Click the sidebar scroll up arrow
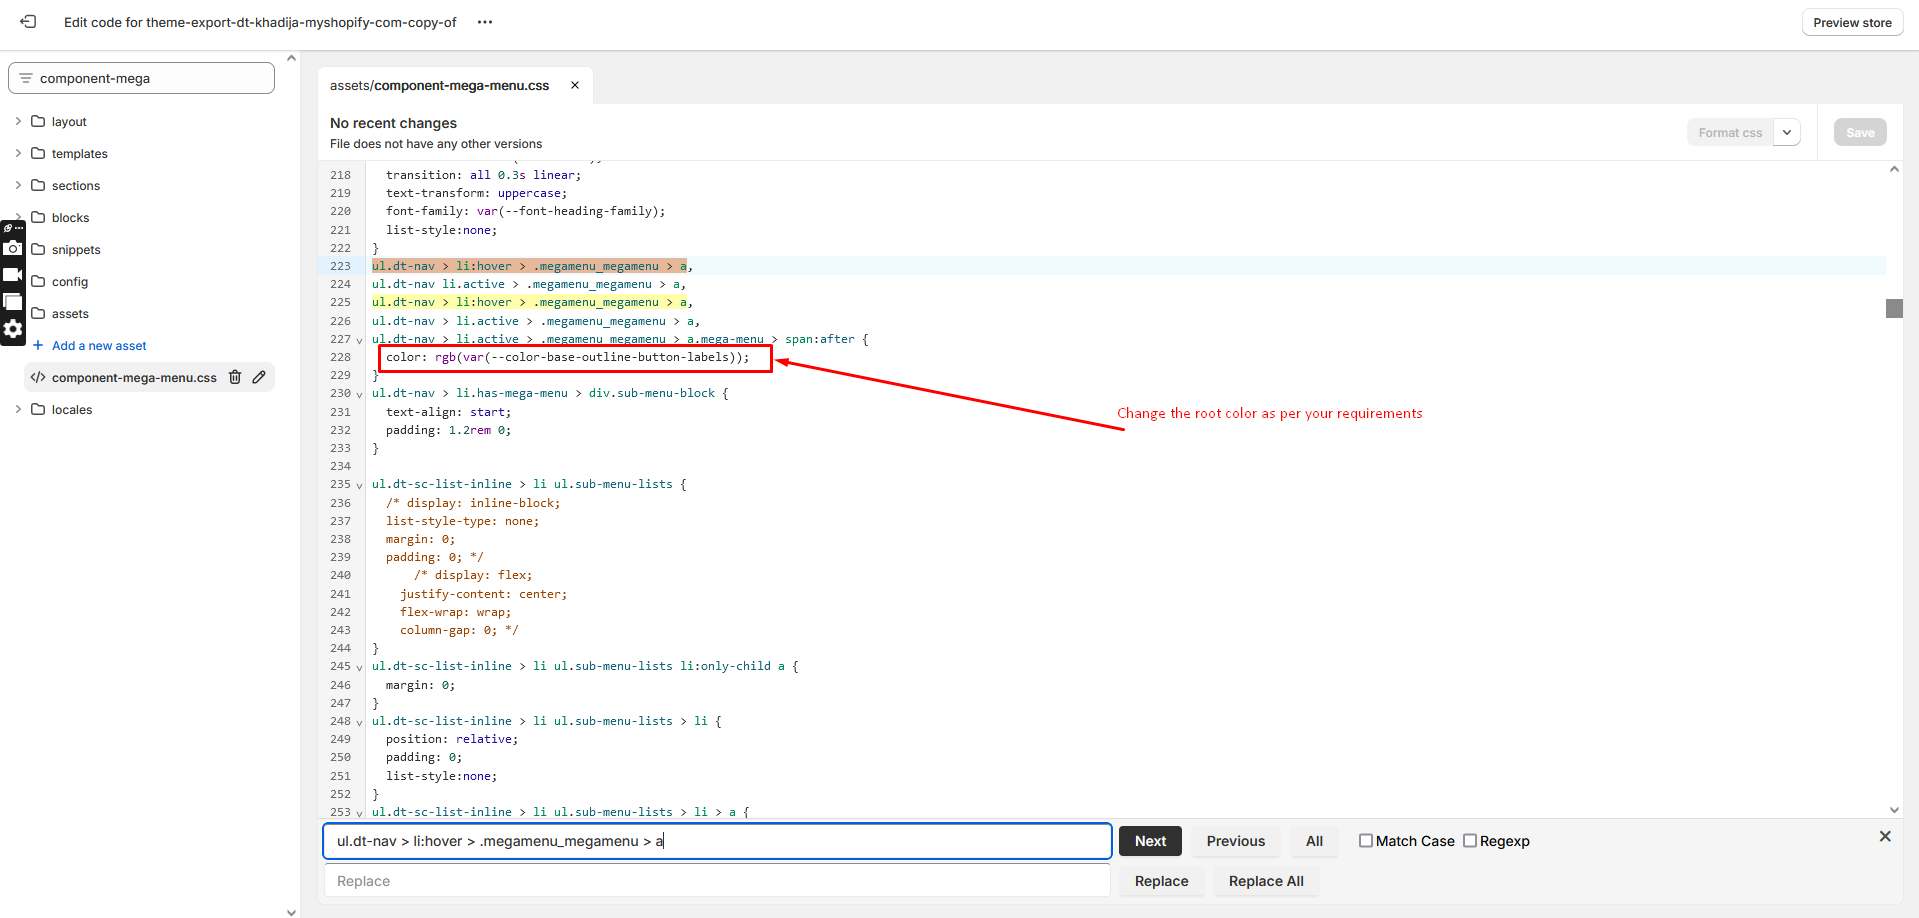 tap(291, 58)
